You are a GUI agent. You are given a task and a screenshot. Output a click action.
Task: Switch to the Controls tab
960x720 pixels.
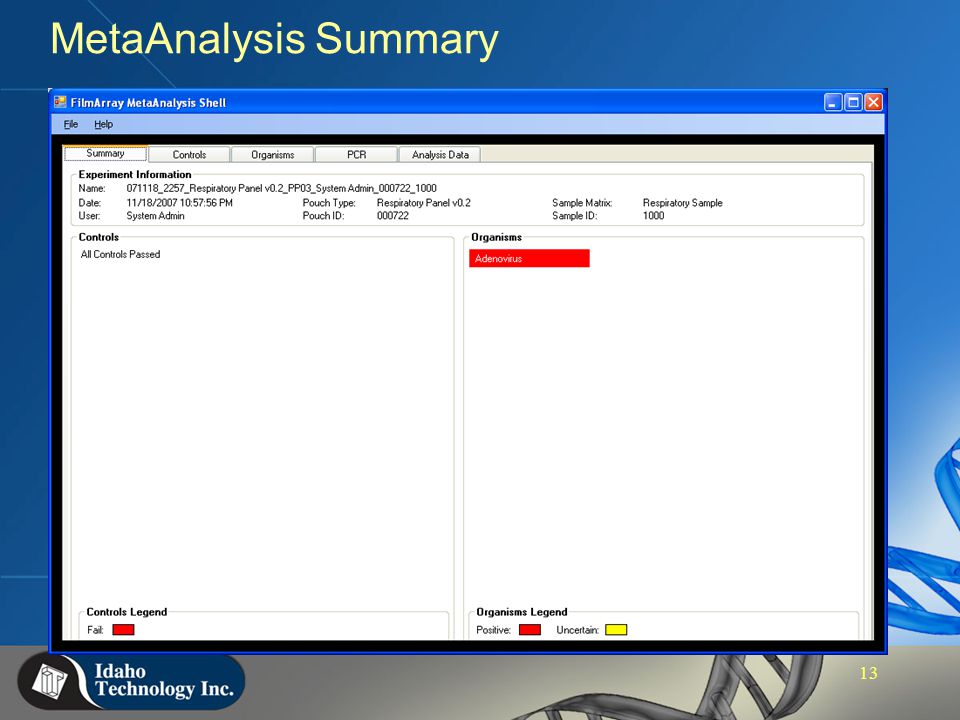pos(189,155)
